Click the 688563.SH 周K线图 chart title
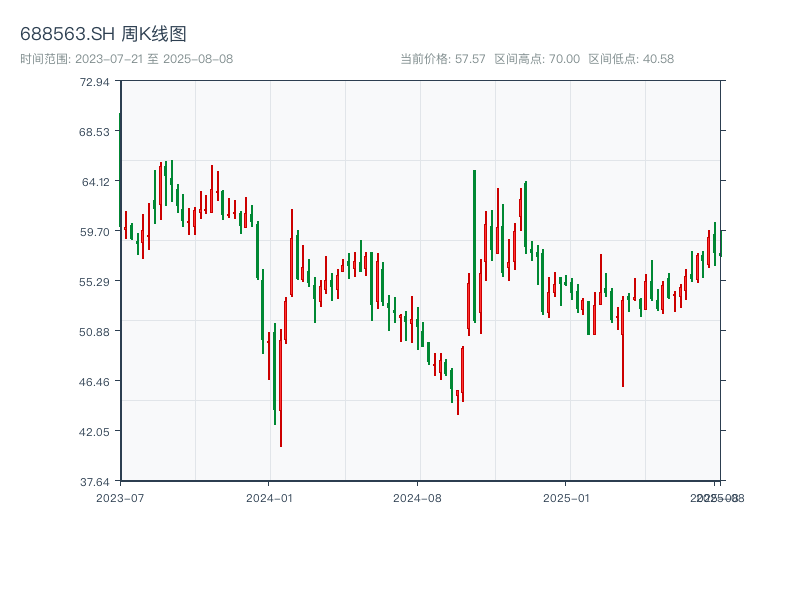 [103, 35]
